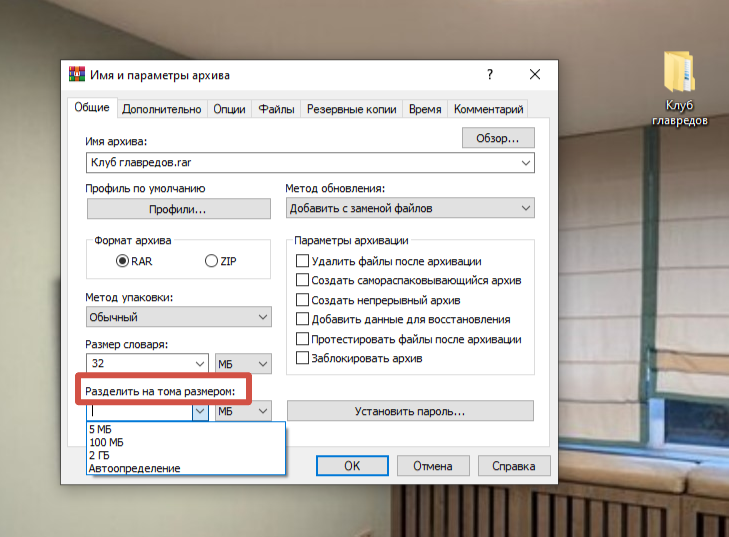Open the volume size МБ units dropdown

click(243, 411)
